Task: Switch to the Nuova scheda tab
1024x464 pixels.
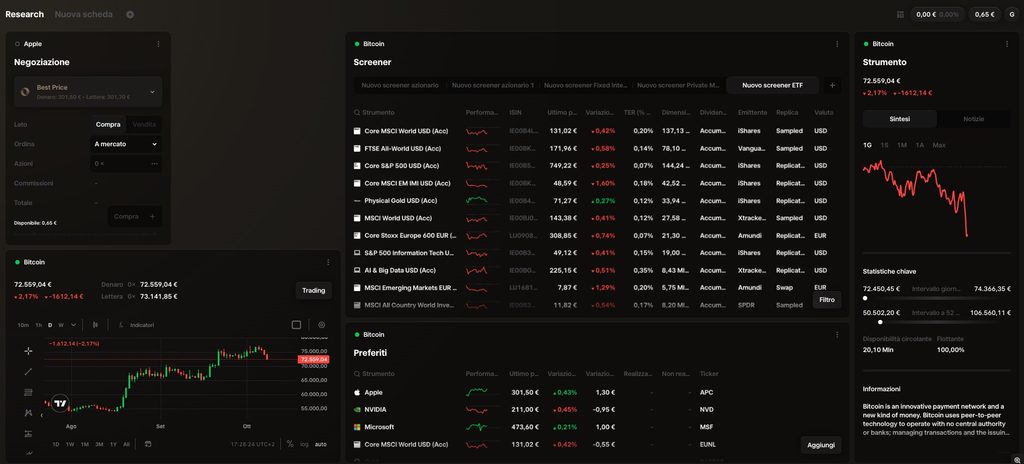Action: click(84, 14)
